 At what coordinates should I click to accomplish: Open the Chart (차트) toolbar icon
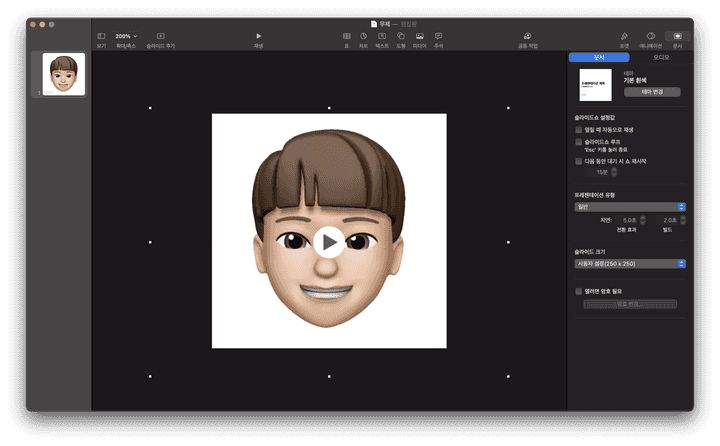[363, 36]
